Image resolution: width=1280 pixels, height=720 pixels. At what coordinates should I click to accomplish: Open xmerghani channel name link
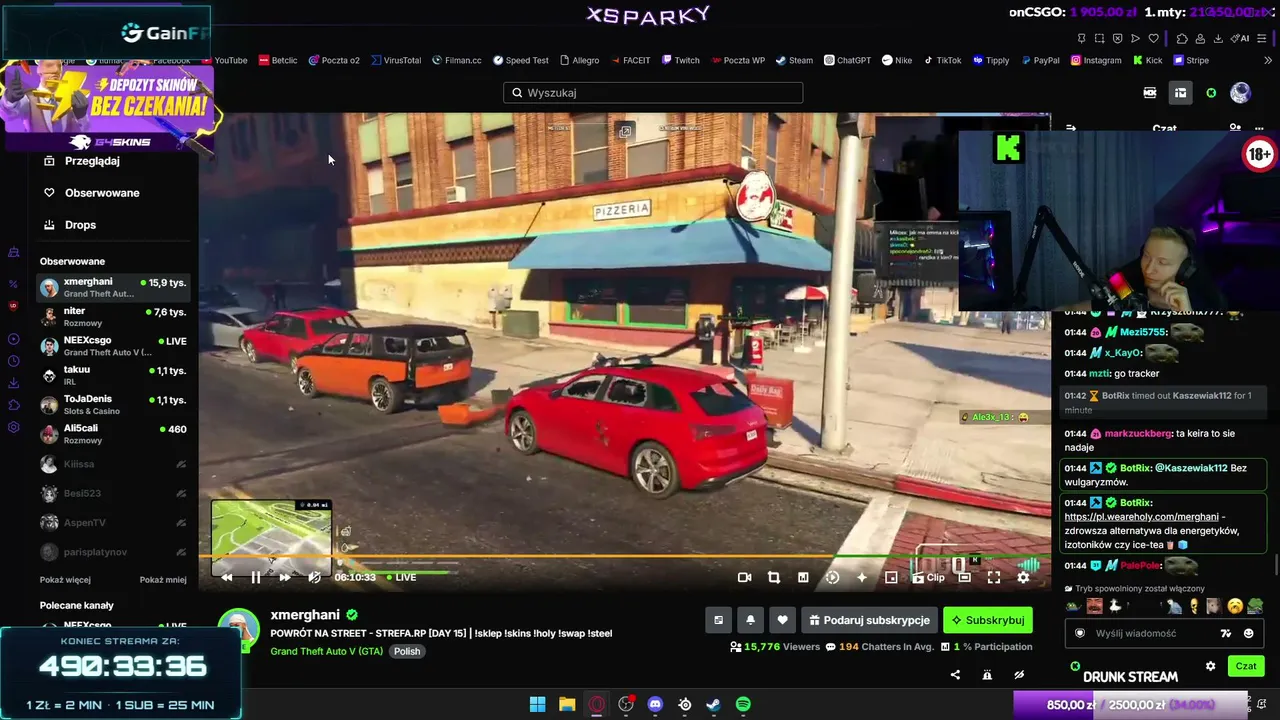tap(305, 615)
